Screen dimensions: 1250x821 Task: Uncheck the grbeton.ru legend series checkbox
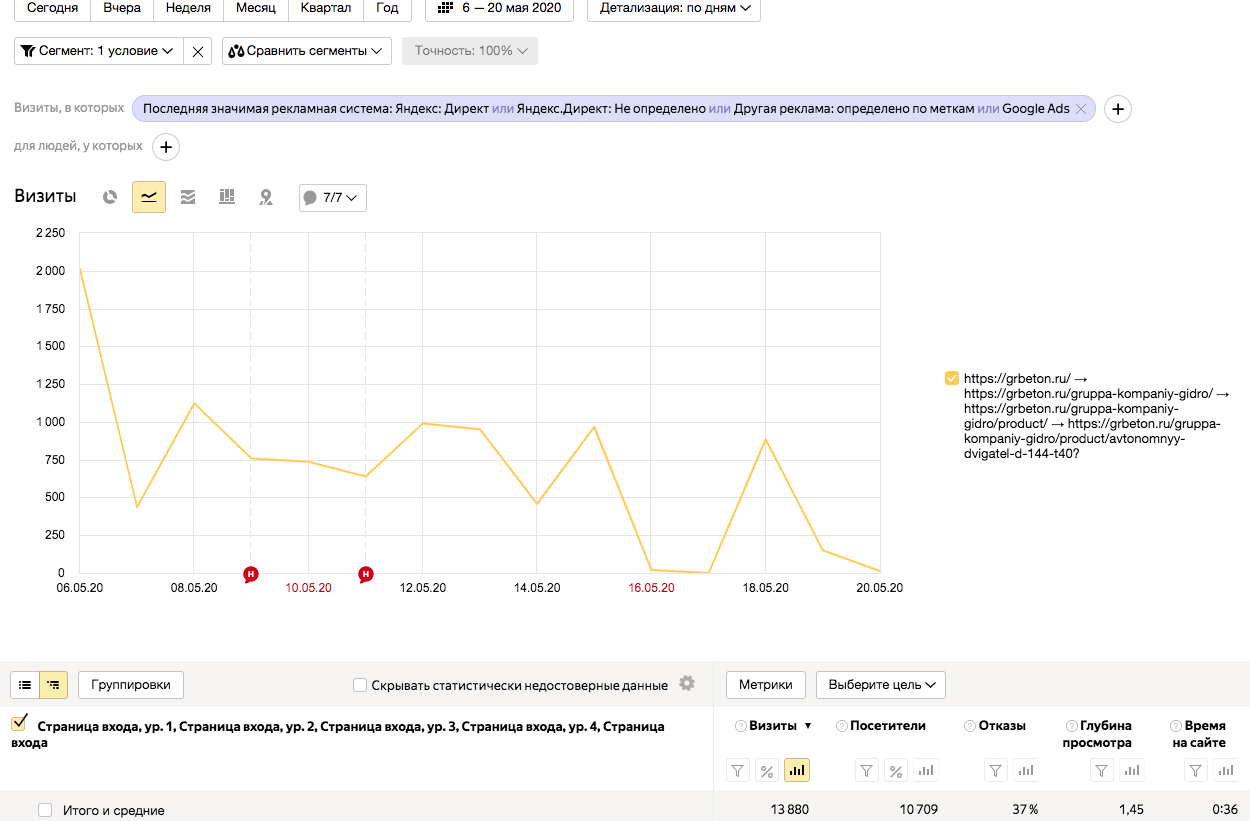(951, 378)
